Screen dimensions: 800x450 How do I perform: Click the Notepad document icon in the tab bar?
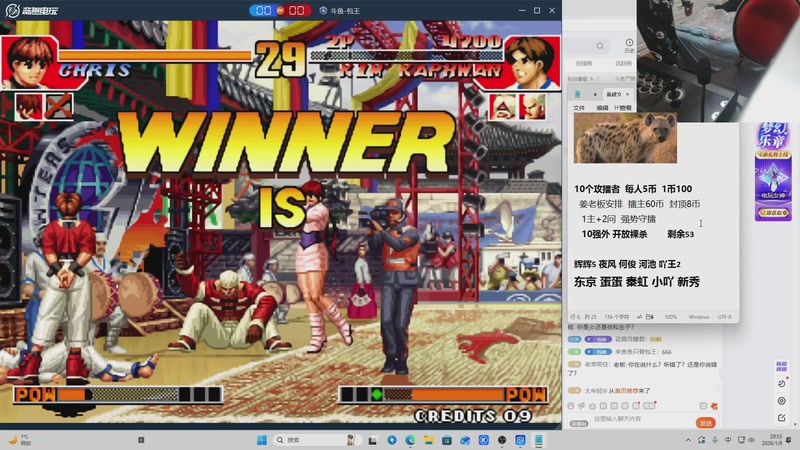pyautogui.click(x=578, y=94)
